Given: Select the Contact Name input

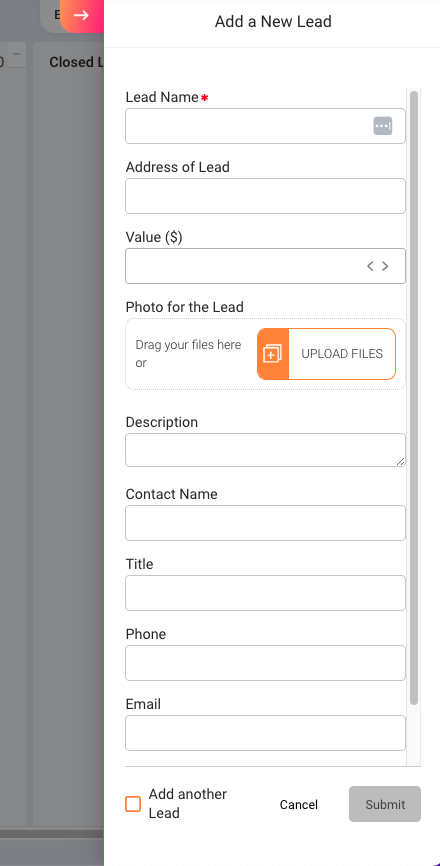Looking at the screenshot, I should click(265, 523).
